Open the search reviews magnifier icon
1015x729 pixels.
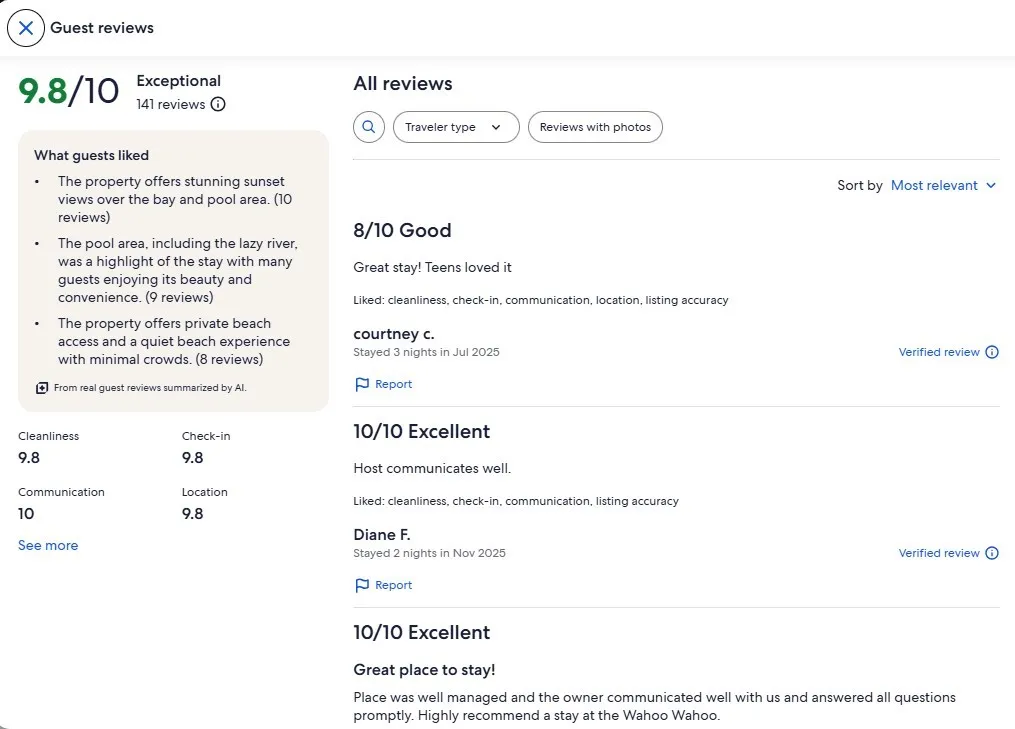[369, 127]
